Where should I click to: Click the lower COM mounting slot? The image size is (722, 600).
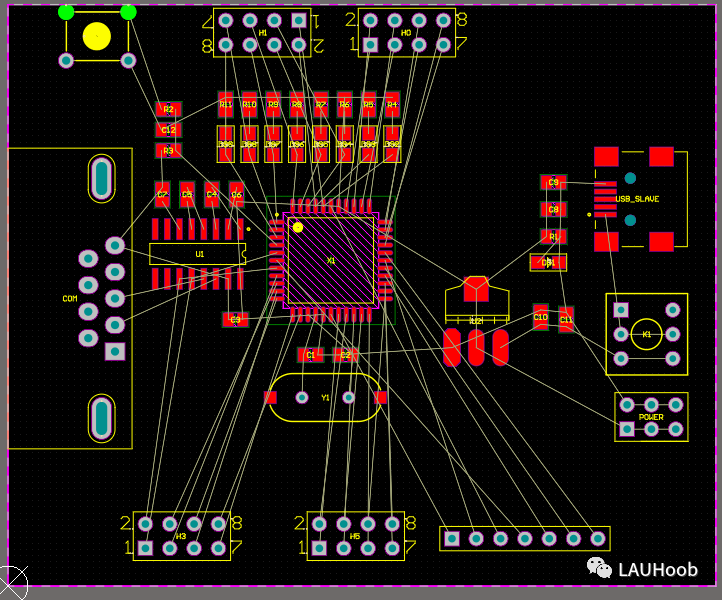click(x=101, y=418)
